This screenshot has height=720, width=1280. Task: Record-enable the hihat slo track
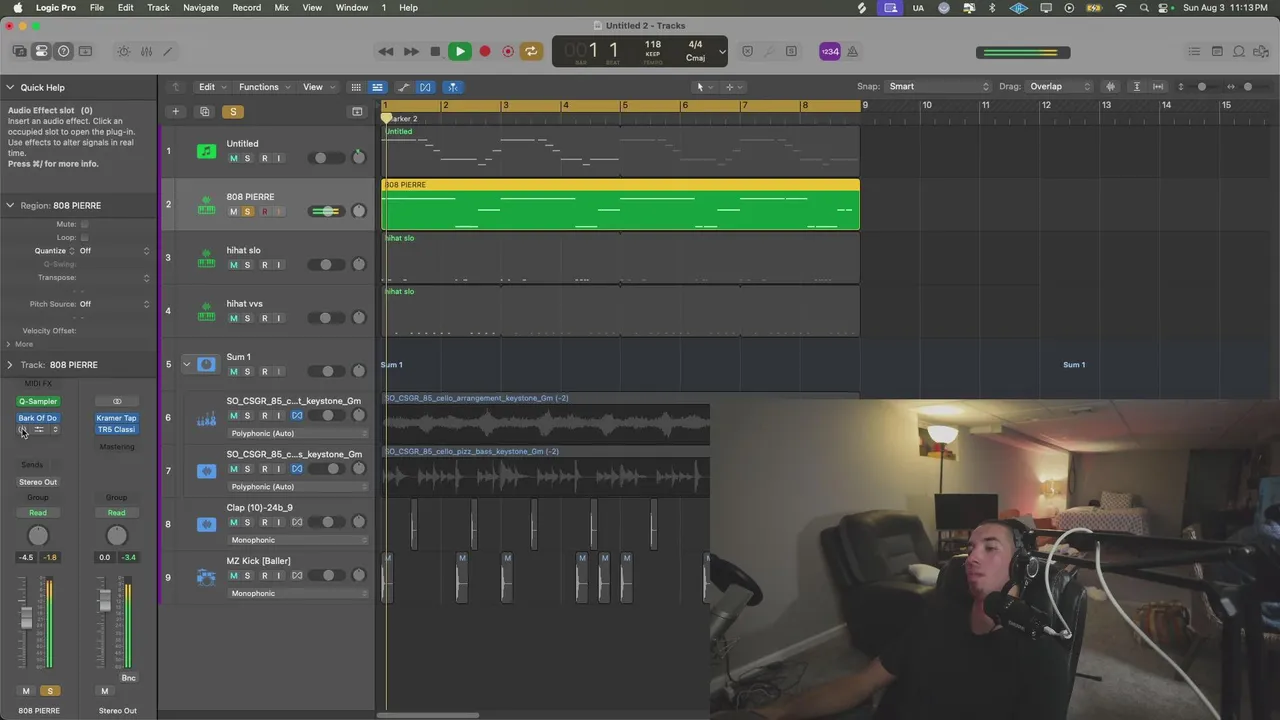point(264,265)
